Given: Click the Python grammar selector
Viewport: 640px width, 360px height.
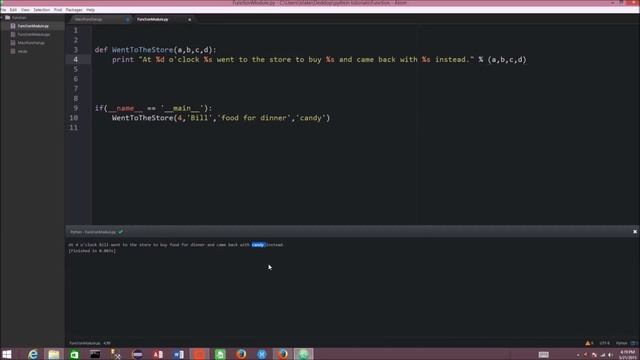Looking at the screenshot, I should [x=621, y=343].
